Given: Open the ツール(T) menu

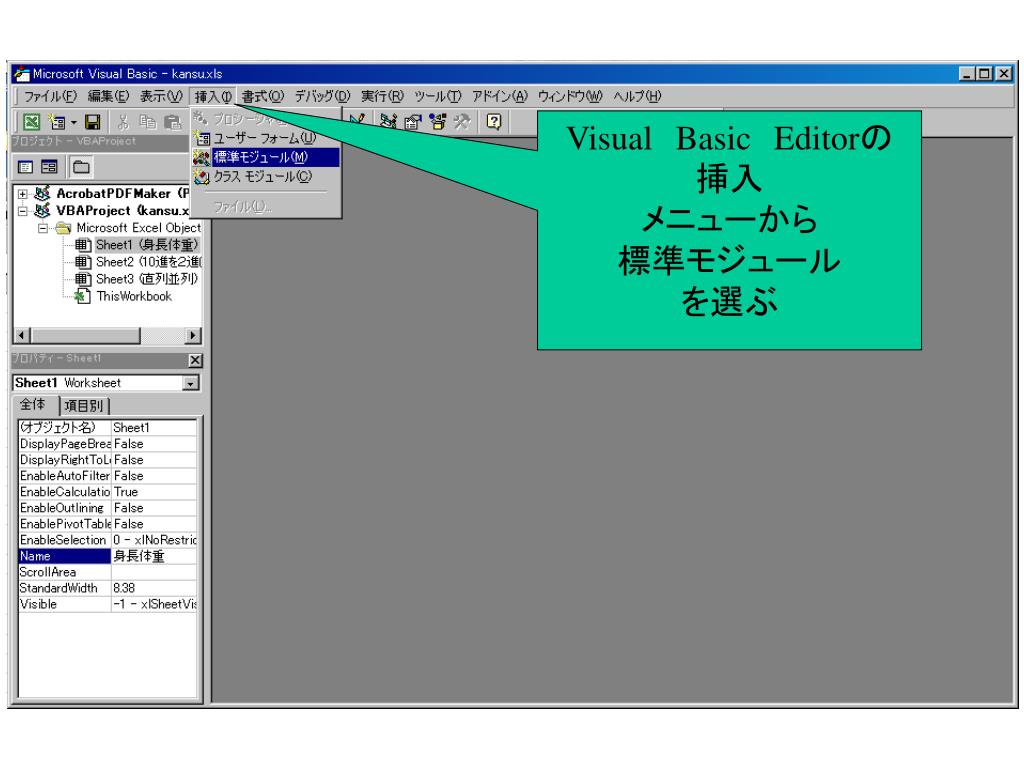Looking at the screenshot, I should [438, 97].
